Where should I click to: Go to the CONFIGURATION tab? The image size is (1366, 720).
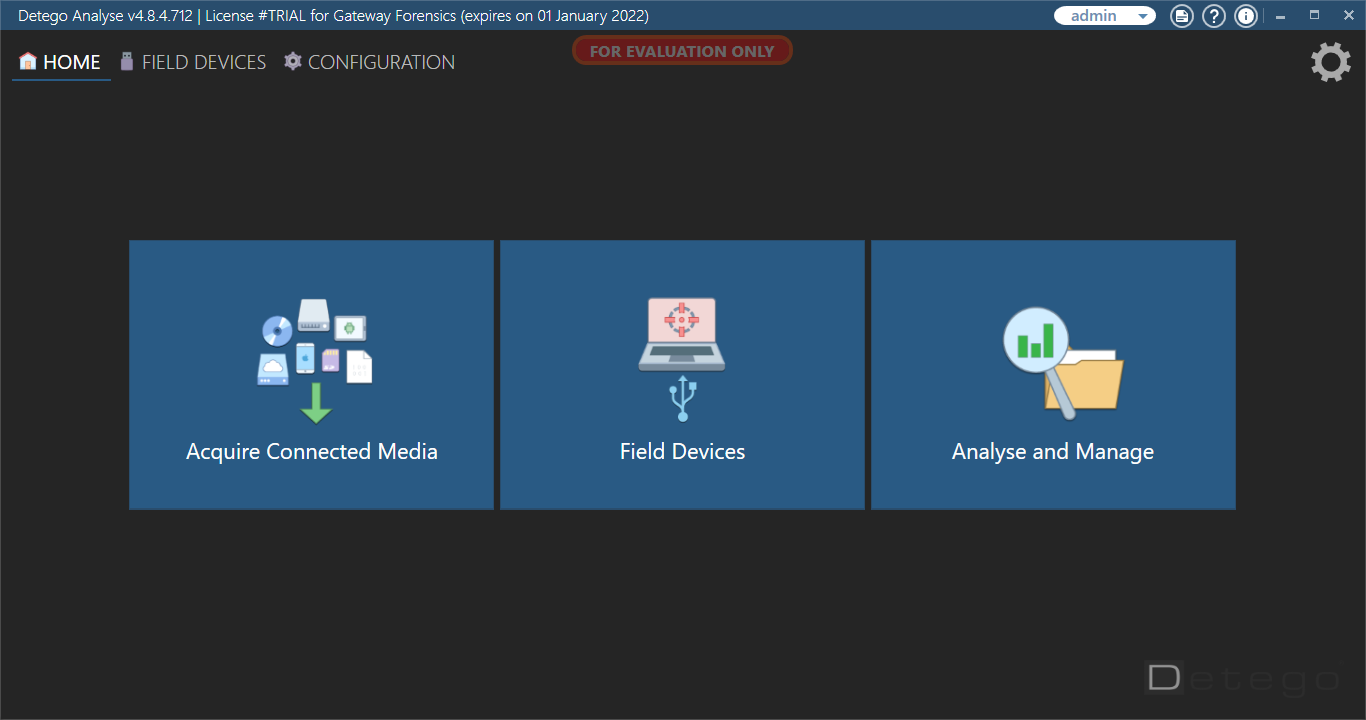(x=369, y=62)
